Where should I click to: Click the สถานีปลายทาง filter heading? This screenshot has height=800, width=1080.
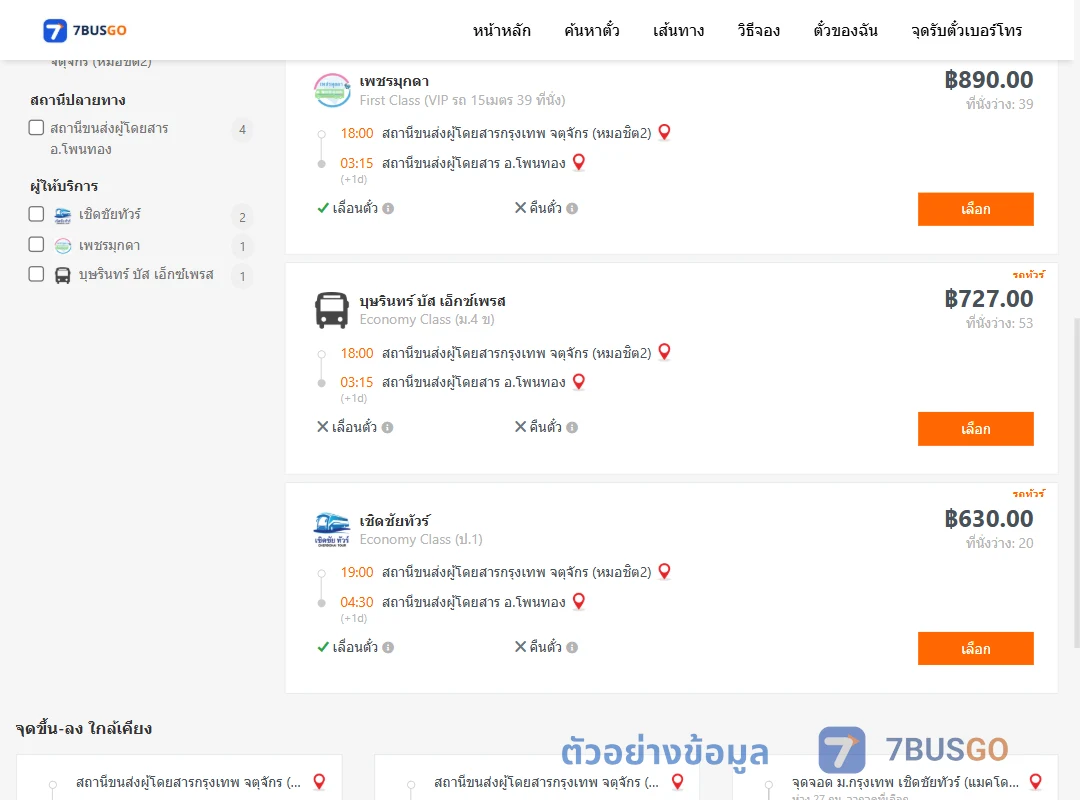78,101
